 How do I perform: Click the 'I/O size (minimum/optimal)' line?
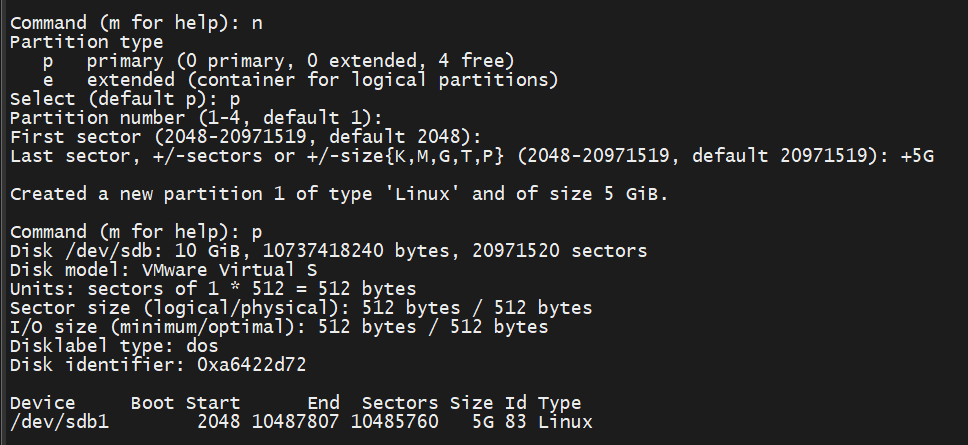tap(279, 327)
